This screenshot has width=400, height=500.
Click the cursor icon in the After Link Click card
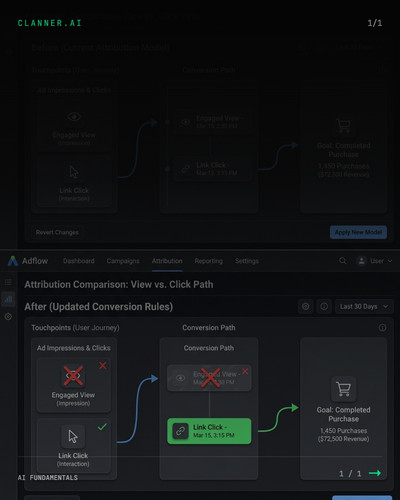click(73, 436)
